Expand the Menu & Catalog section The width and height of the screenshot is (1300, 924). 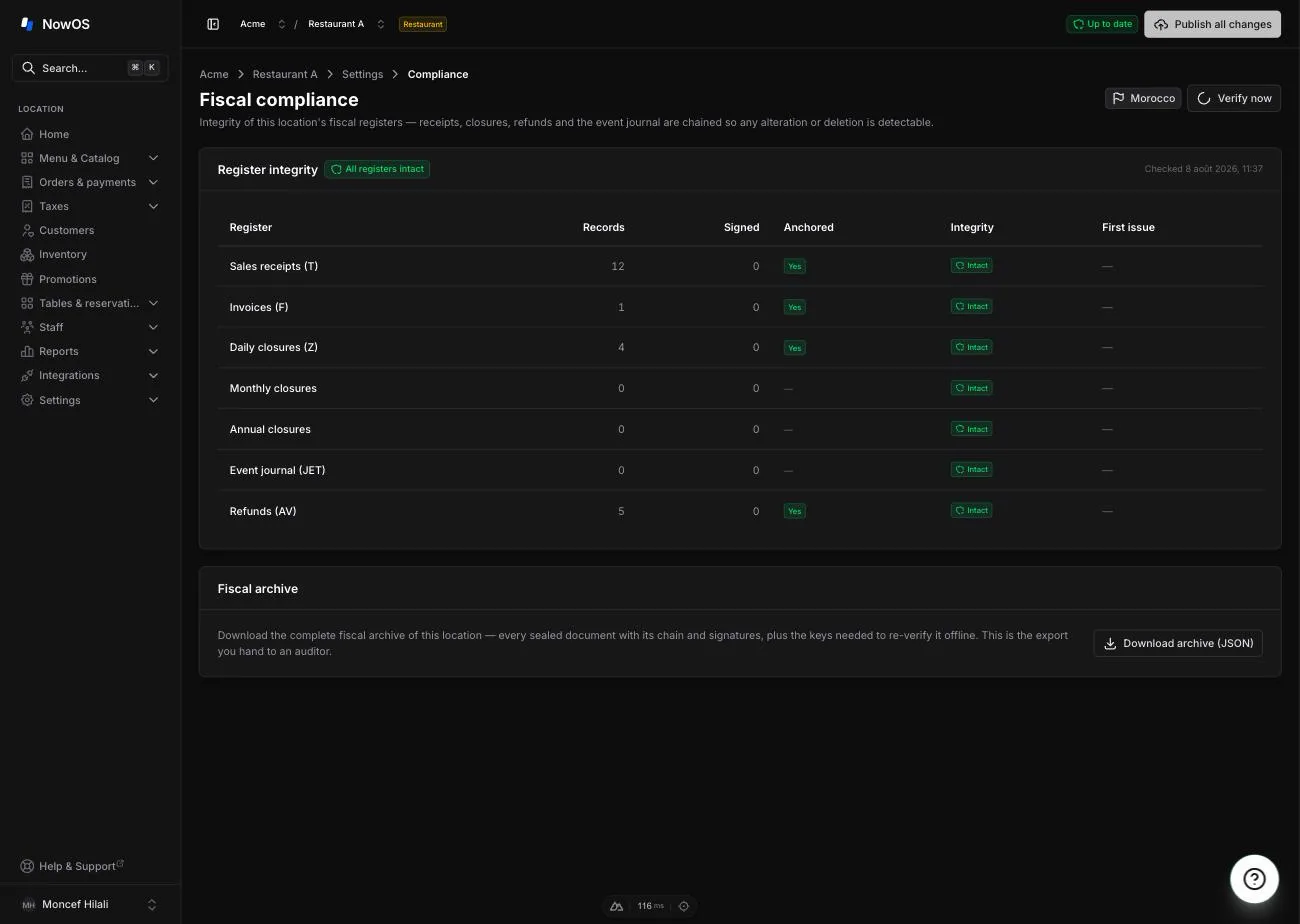click(153, 158)
